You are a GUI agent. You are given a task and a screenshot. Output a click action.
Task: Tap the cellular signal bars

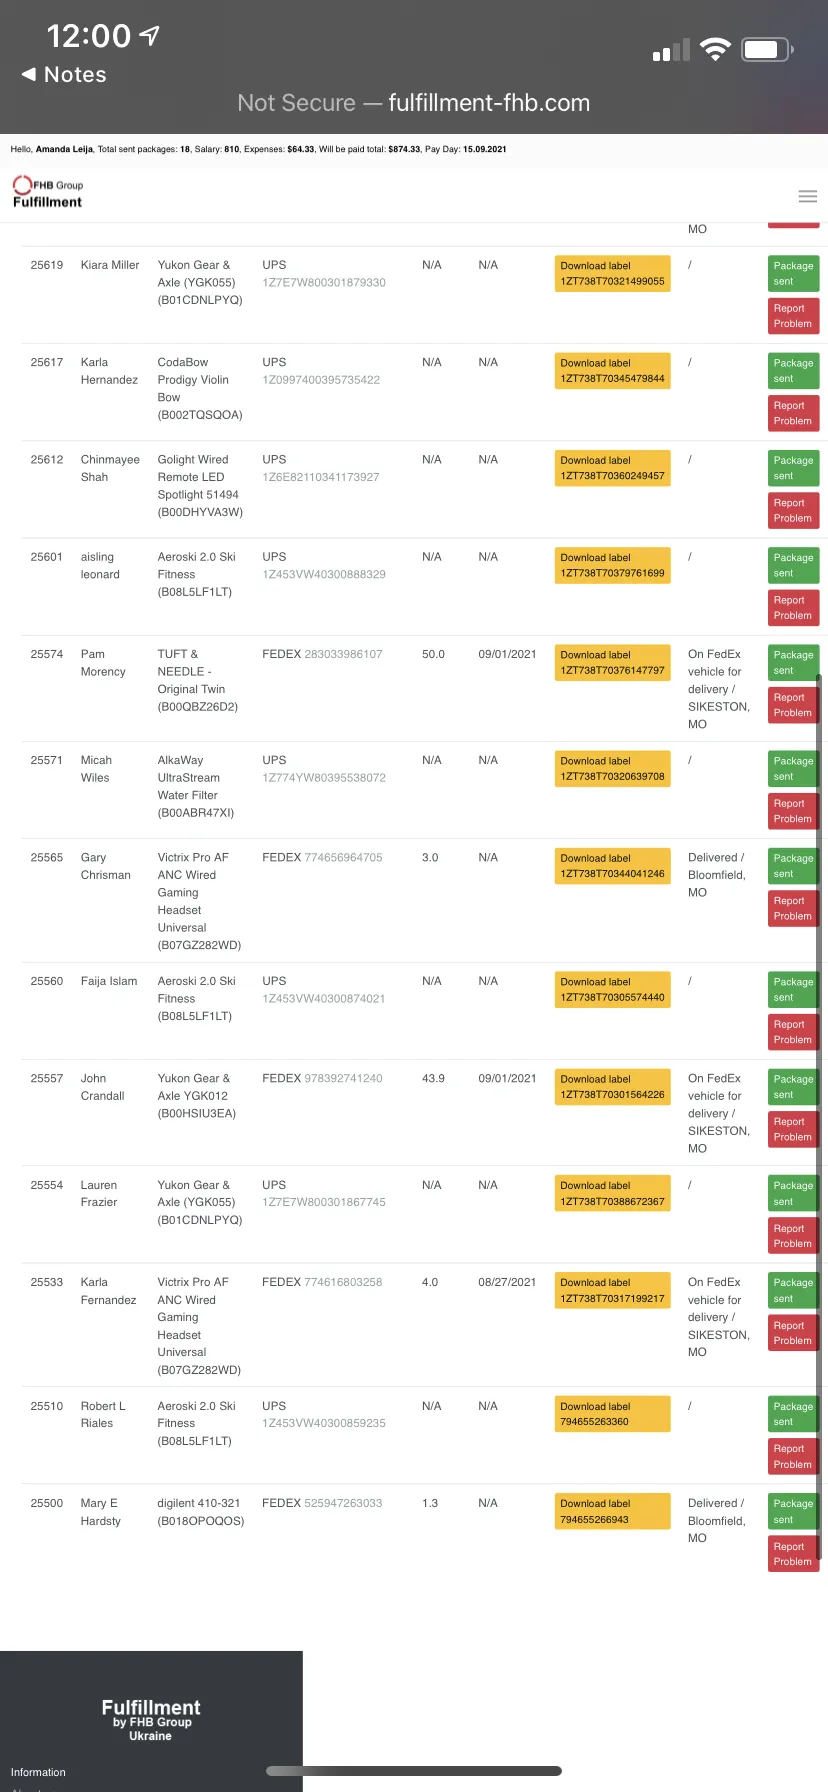671,50
